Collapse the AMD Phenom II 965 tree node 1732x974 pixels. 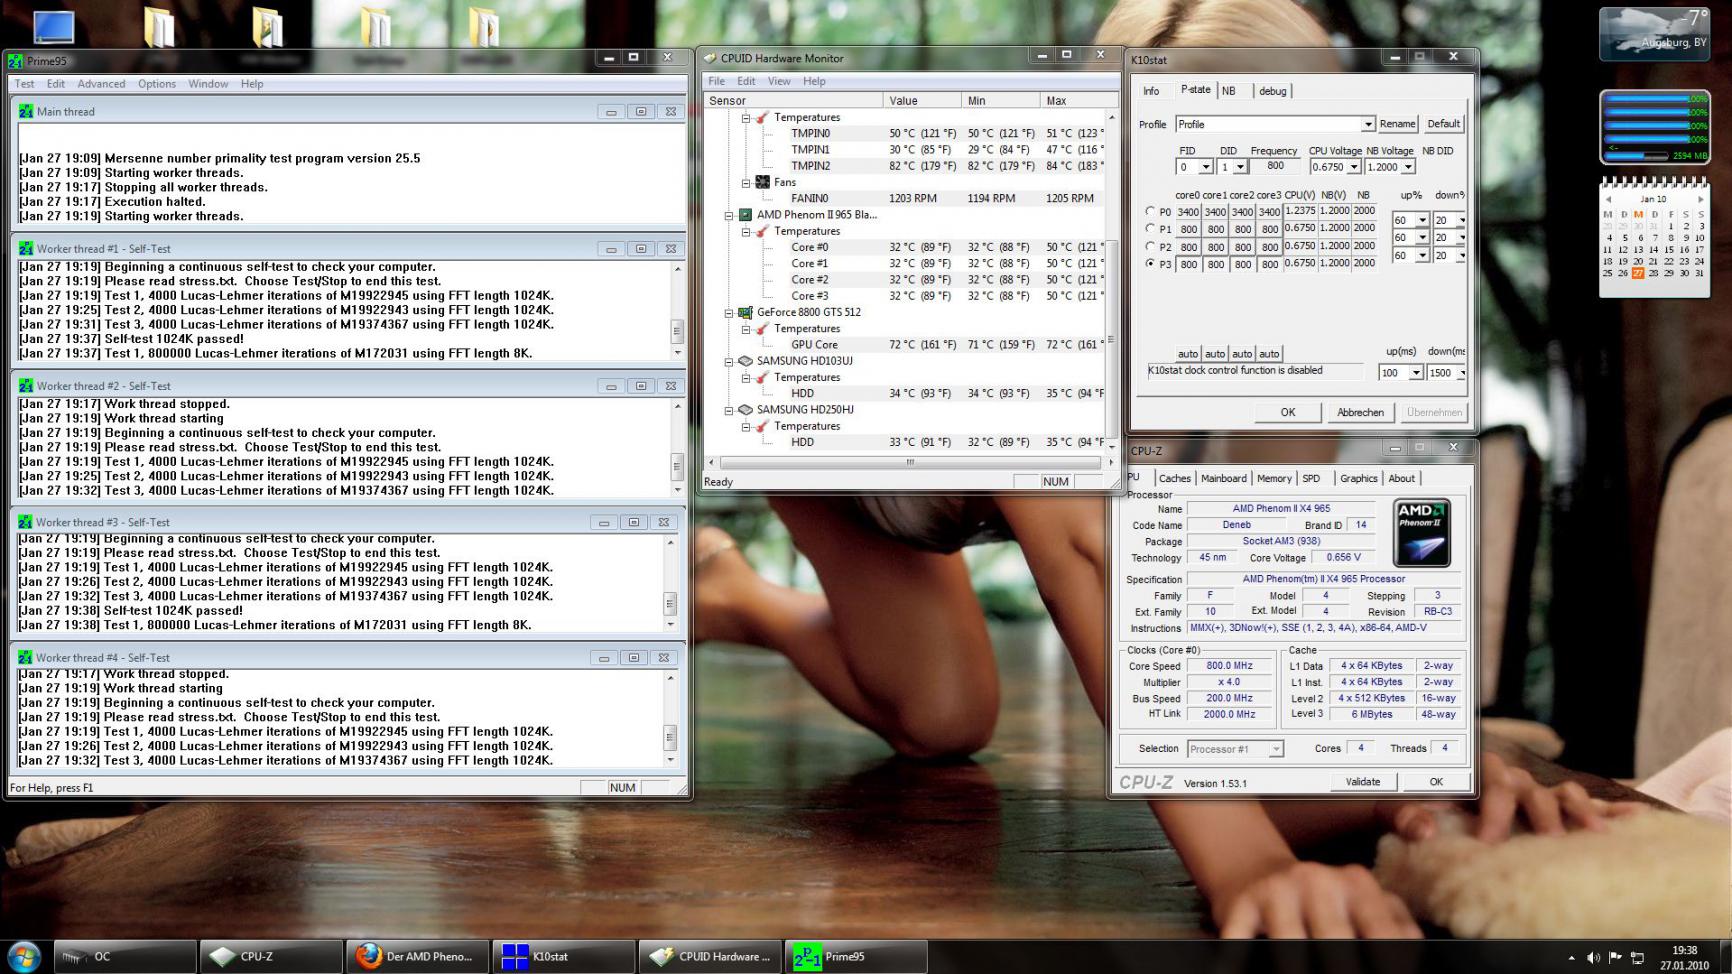click(729, 215)
